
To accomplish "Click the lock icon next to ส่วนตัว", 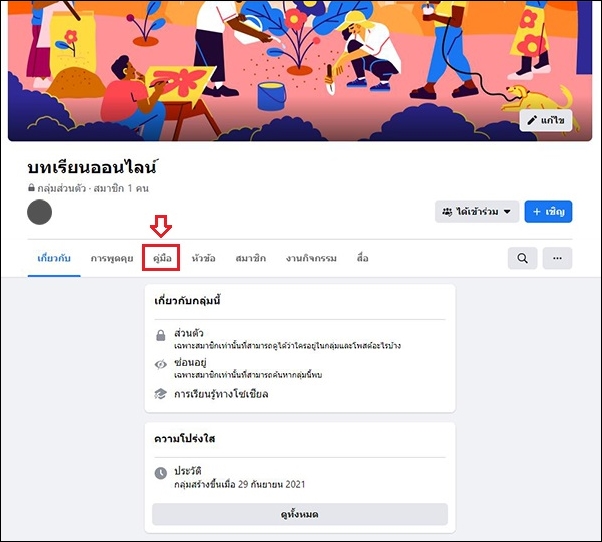I will click(160, 335).
